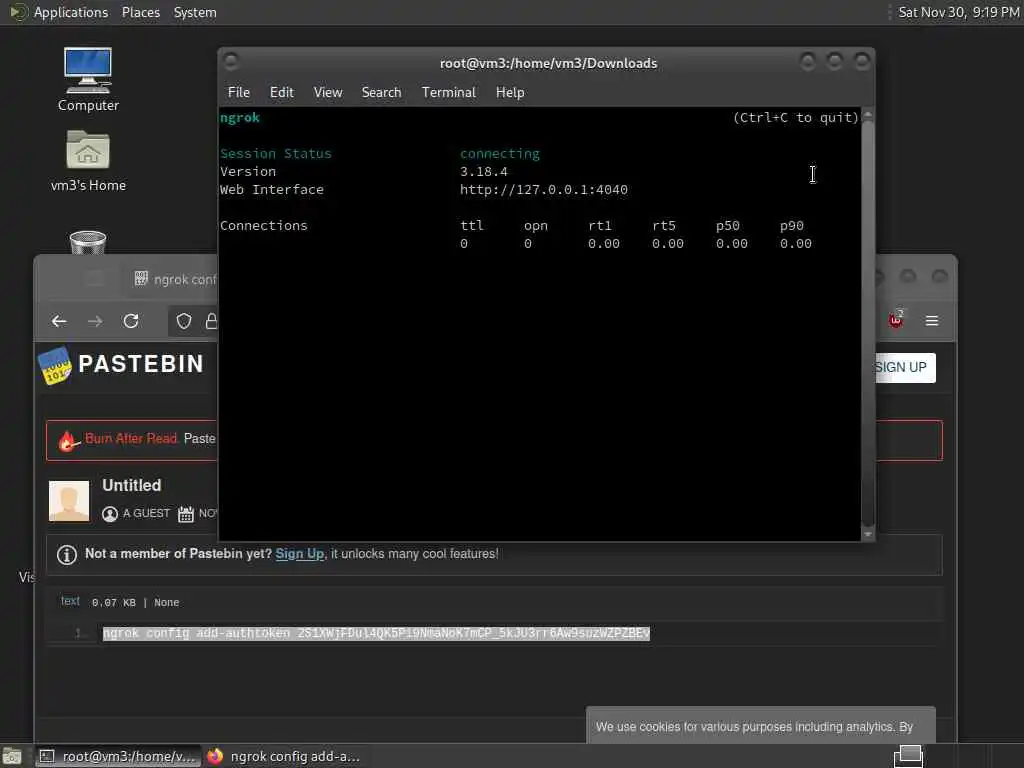The height and width of the screenshot is (768, 1024).
Task: Click the browser back arrow
Action: click(59, 321)
